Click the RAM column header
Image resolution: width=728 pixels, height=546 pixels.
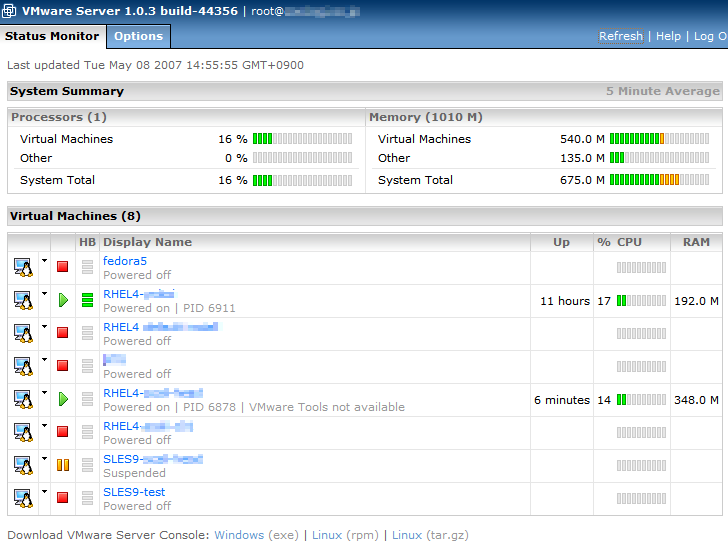tap(696, 242)
